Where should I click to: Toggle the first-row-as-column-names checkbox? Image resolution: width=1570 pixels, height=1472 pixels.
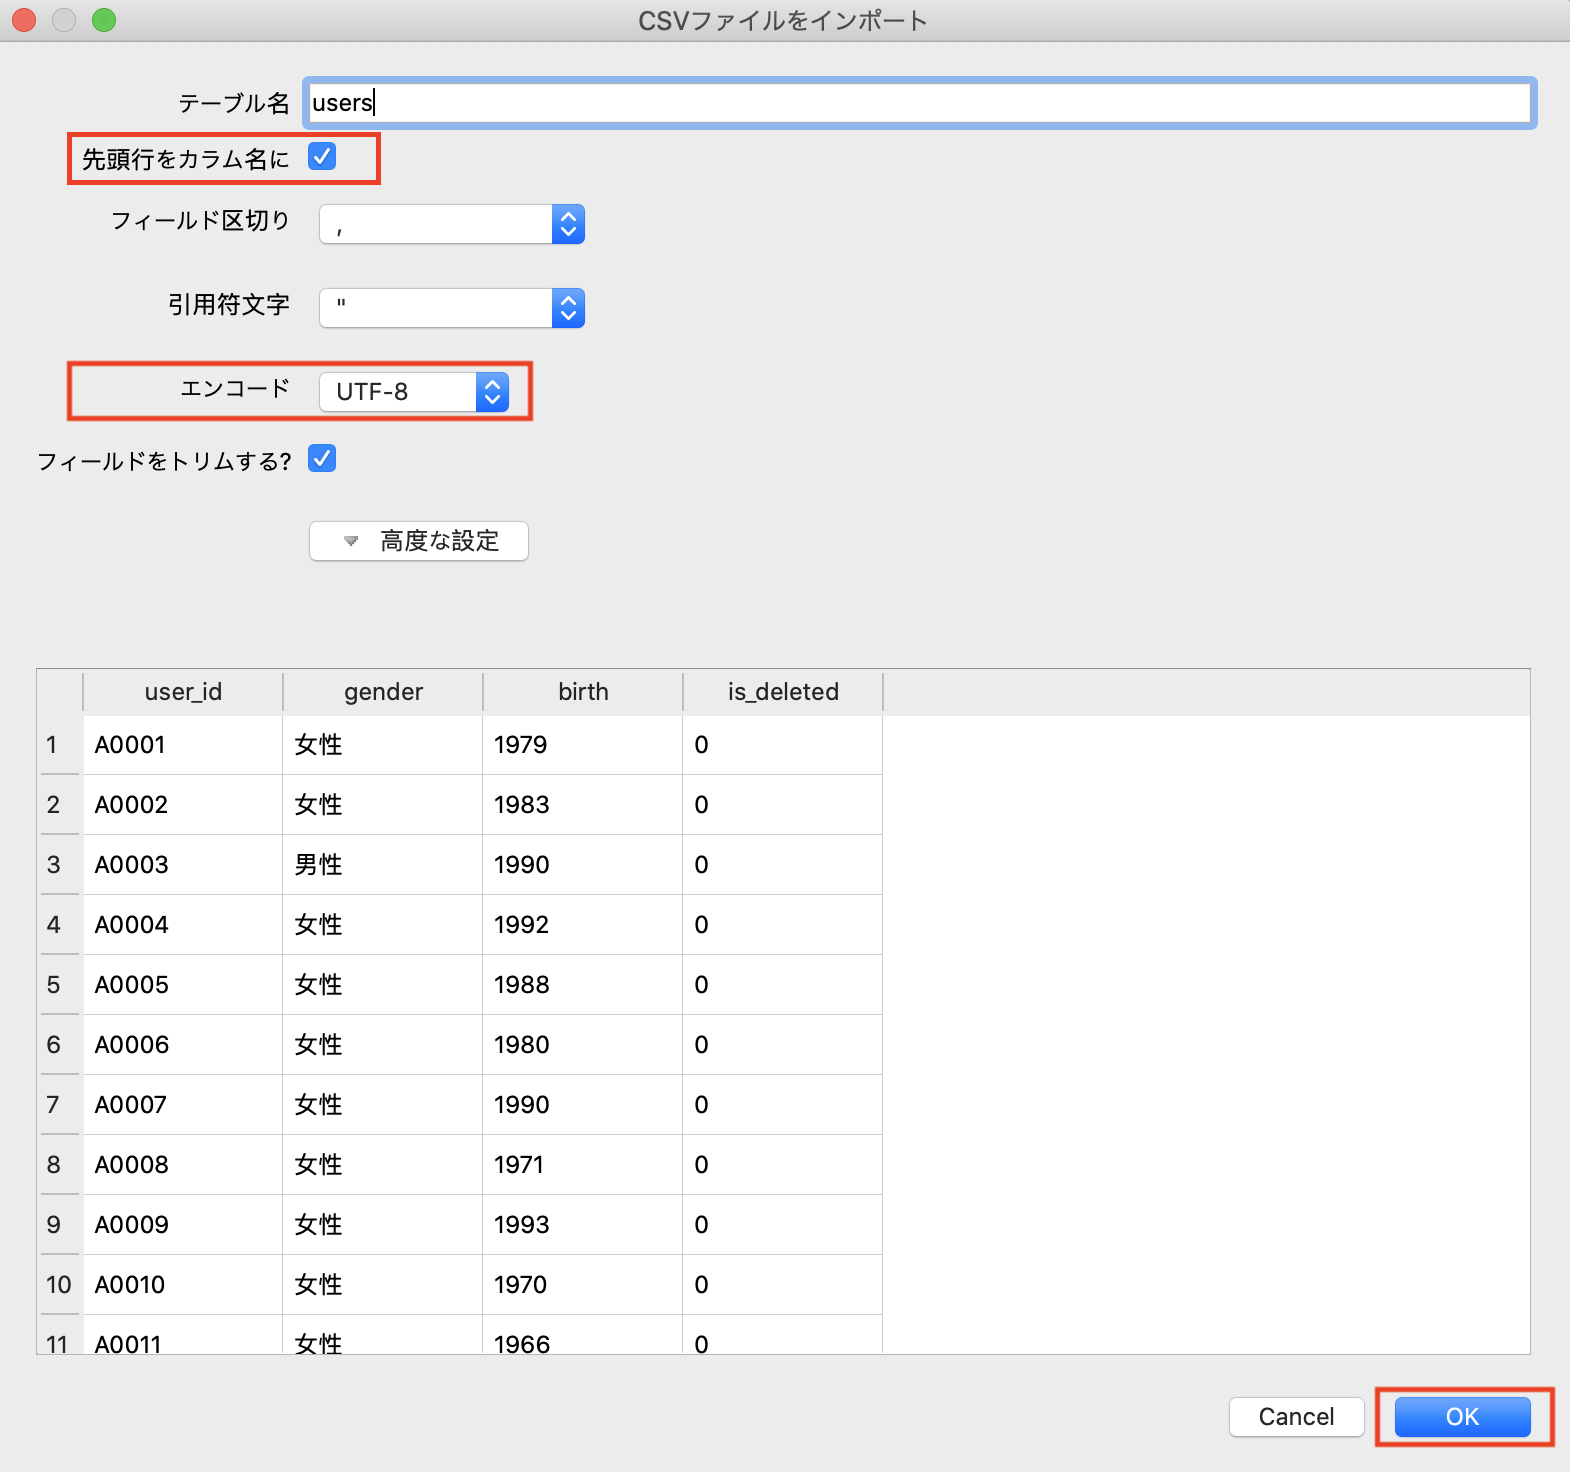click(322, 157)
